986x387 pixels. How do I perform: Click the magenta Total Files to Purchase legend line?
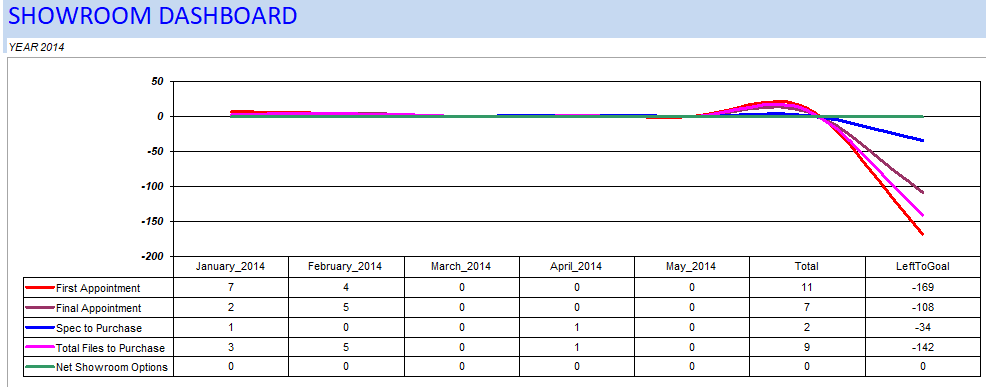(40, 348)
